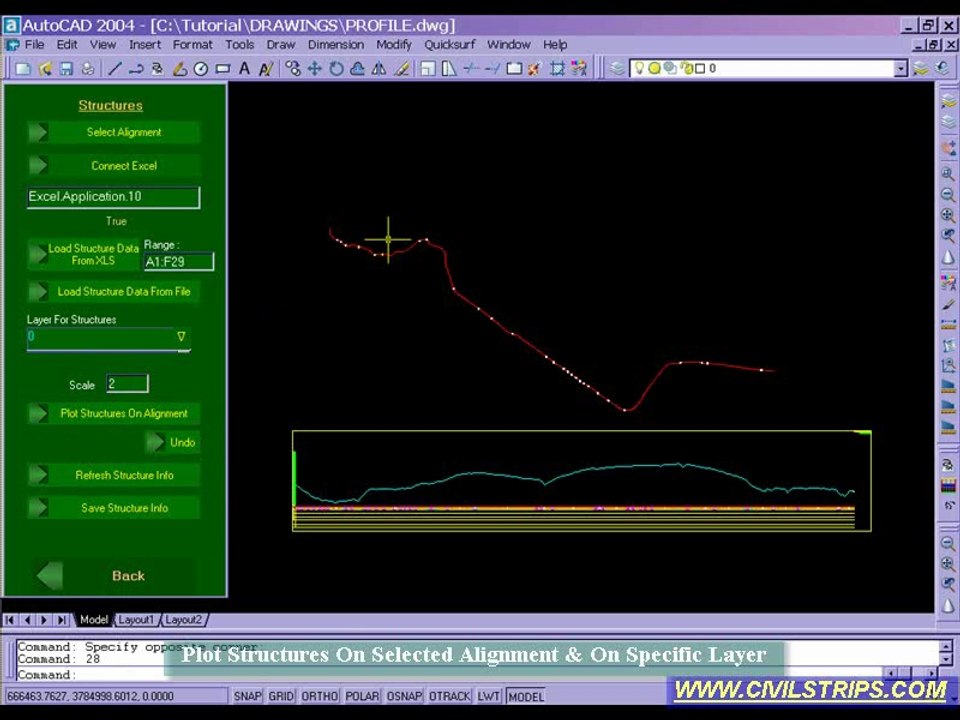Image resolution: width=960 pixels, height=720 pixels.
Task: Click the command line scroll up arrow
Action: [x=946, y=646]
